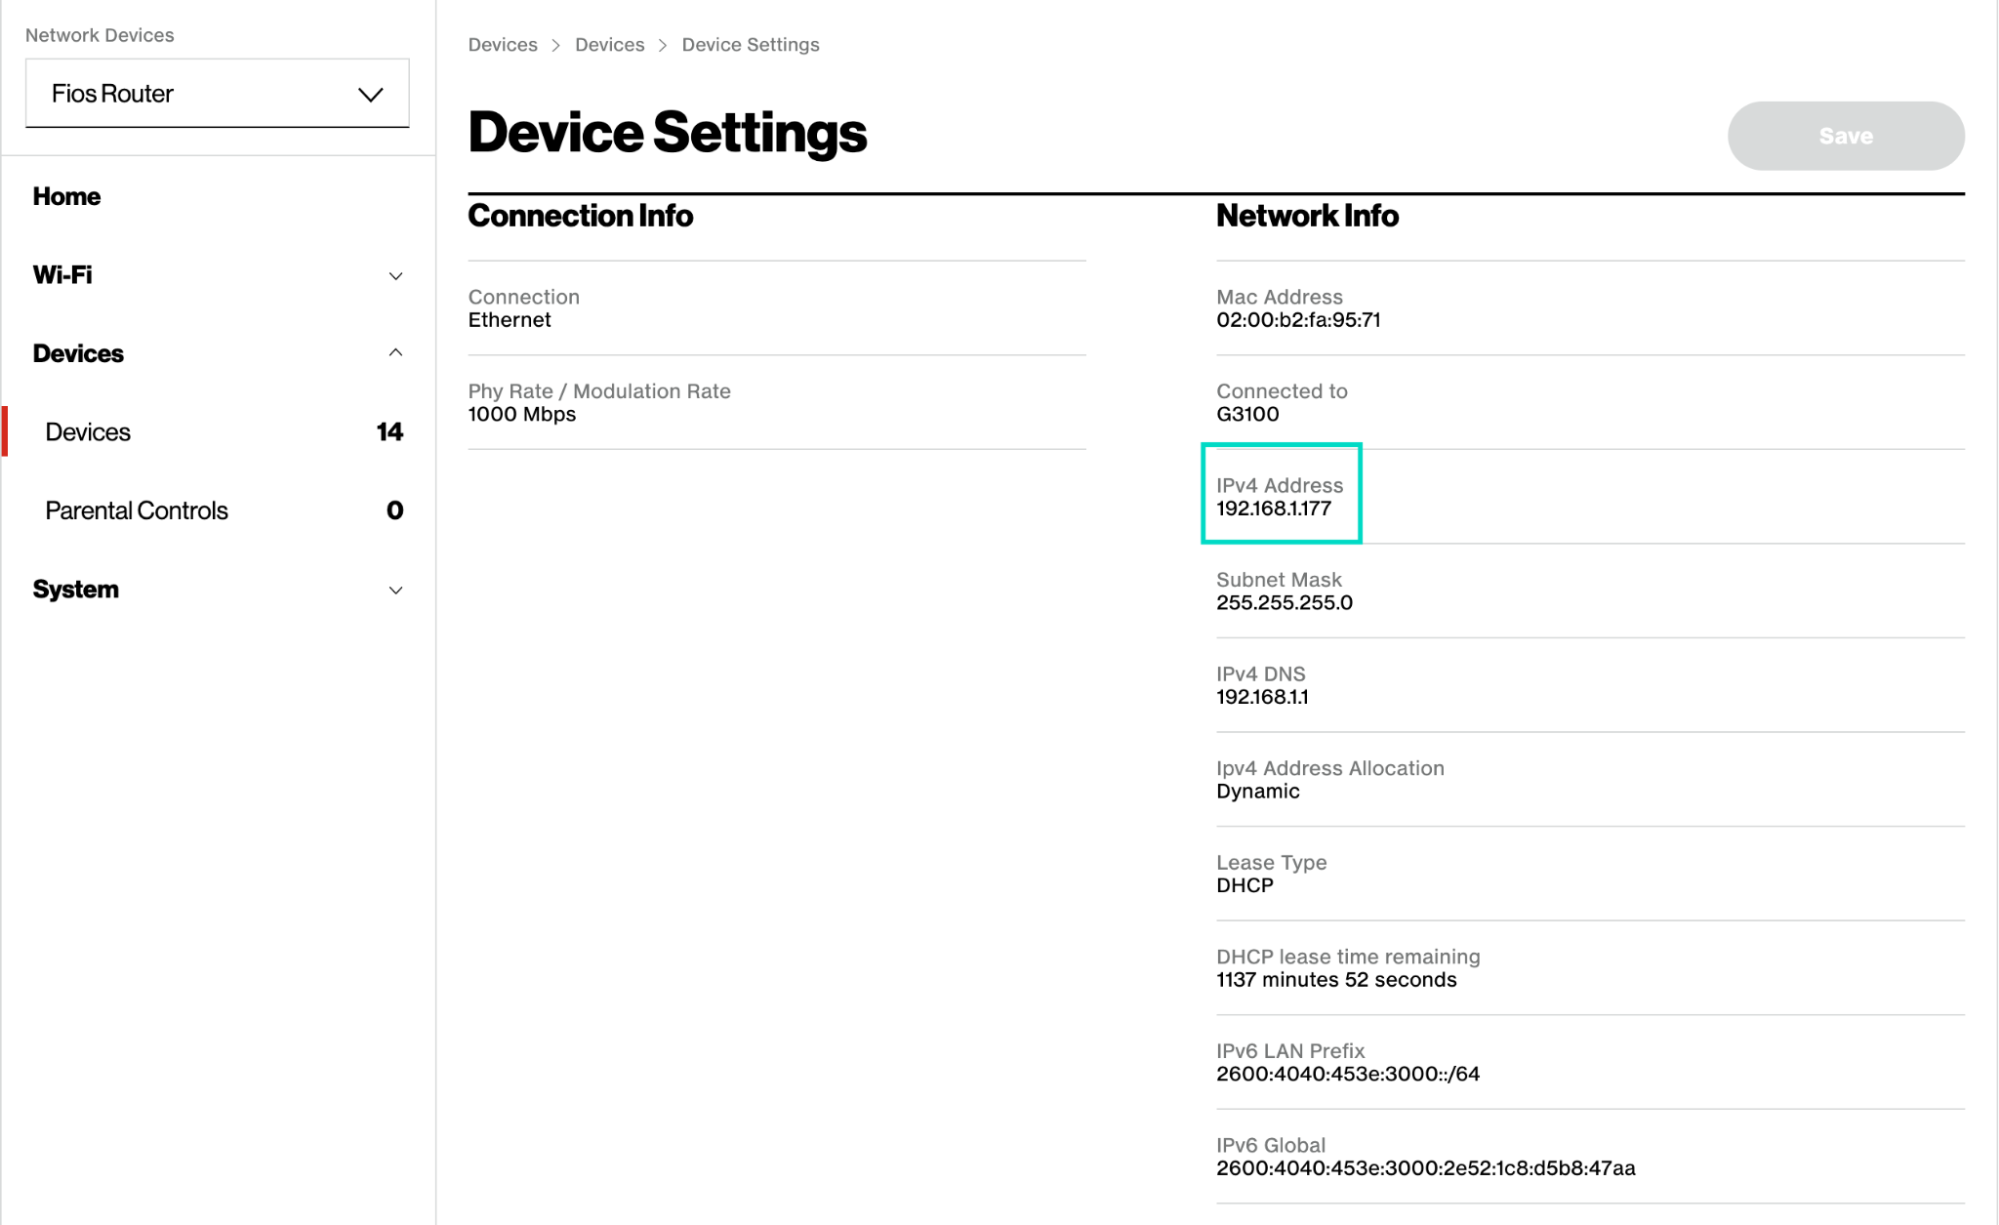Viewport: 1999px width, 1225px height.
Task: Click the Device Settings breadcrumb
Action: (x=750, y=45)
